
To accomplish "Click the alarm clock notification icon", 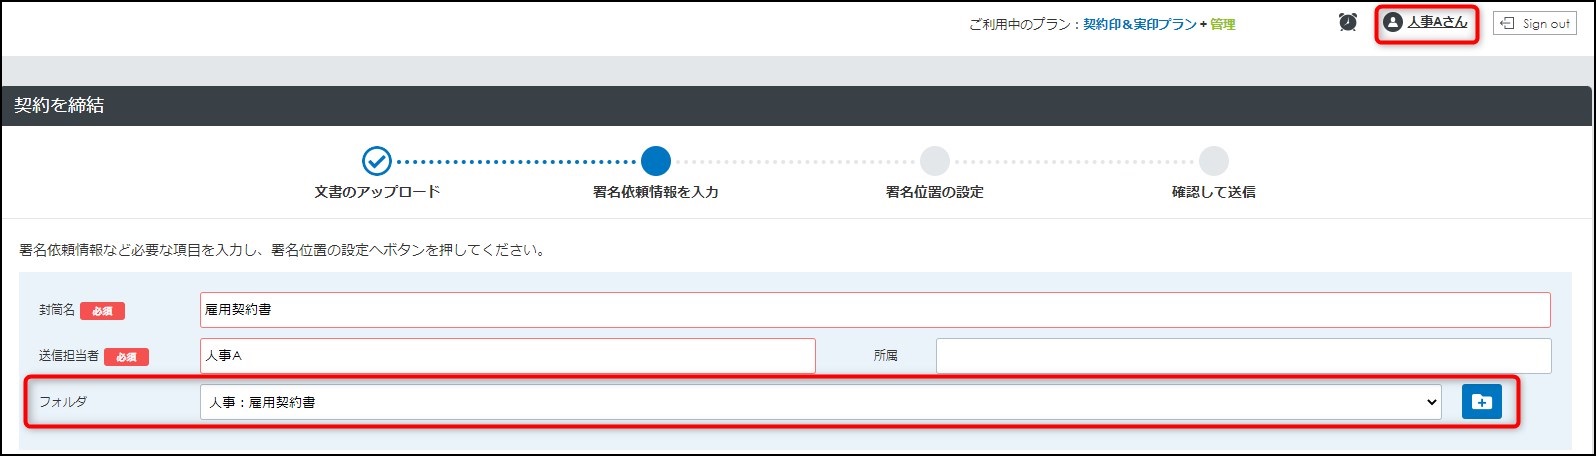I will click(1348, 22).
